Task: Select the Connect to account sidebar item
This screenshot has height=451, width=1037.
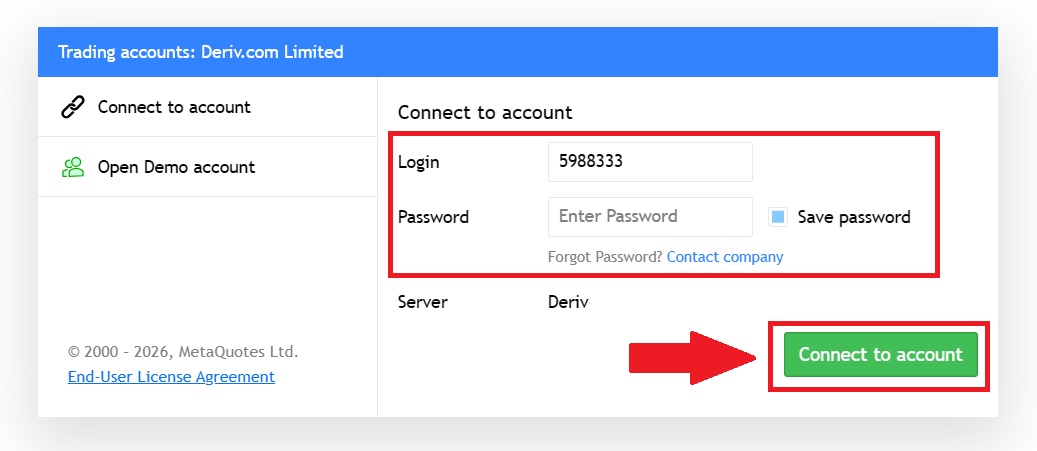Action: tap(174, 107)
